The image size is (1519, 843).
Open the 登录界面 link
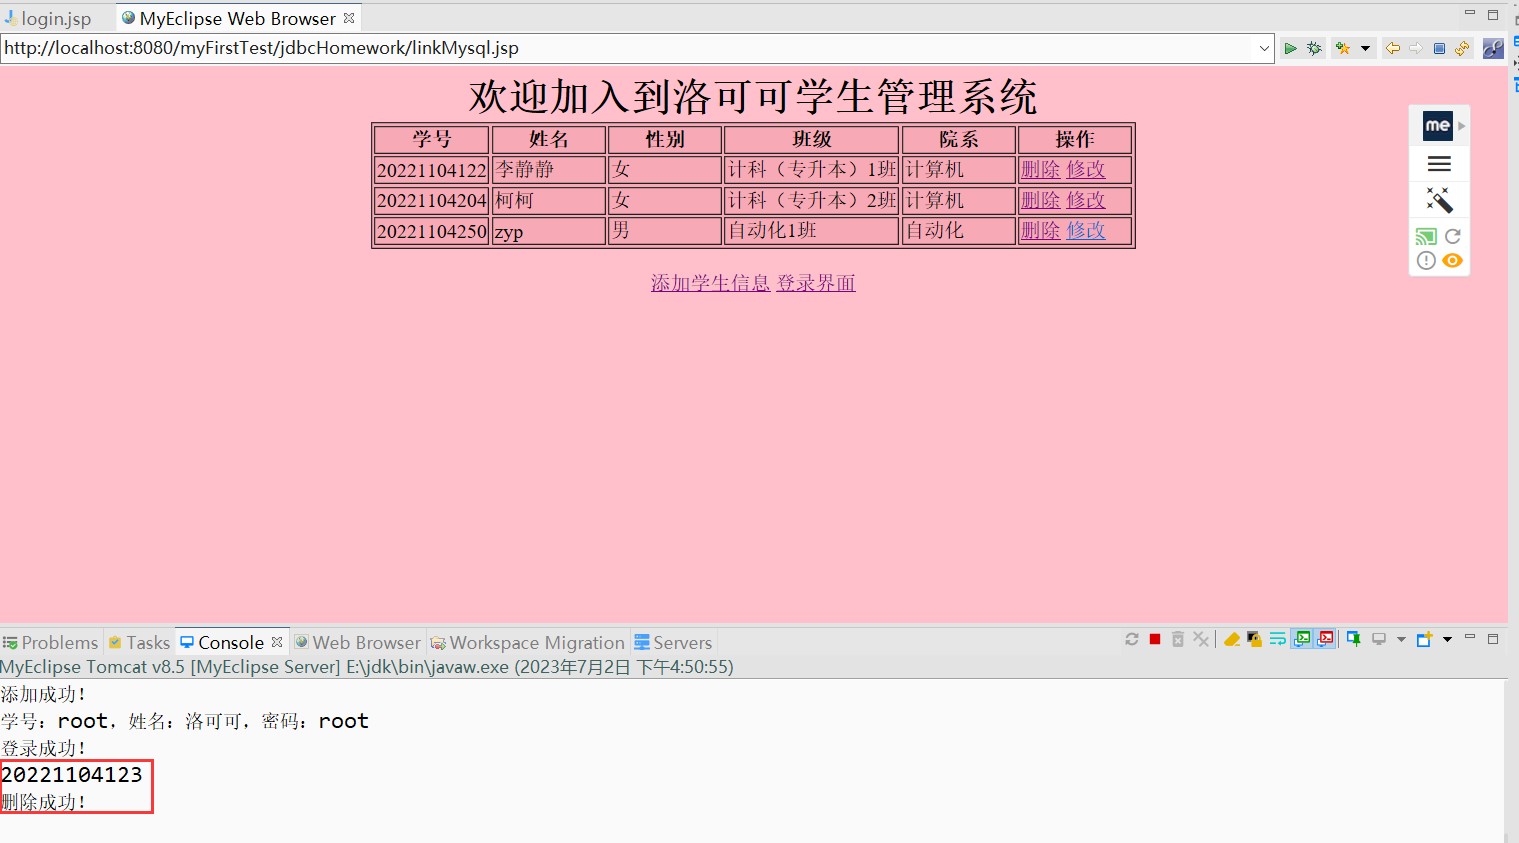pos(816,283)
